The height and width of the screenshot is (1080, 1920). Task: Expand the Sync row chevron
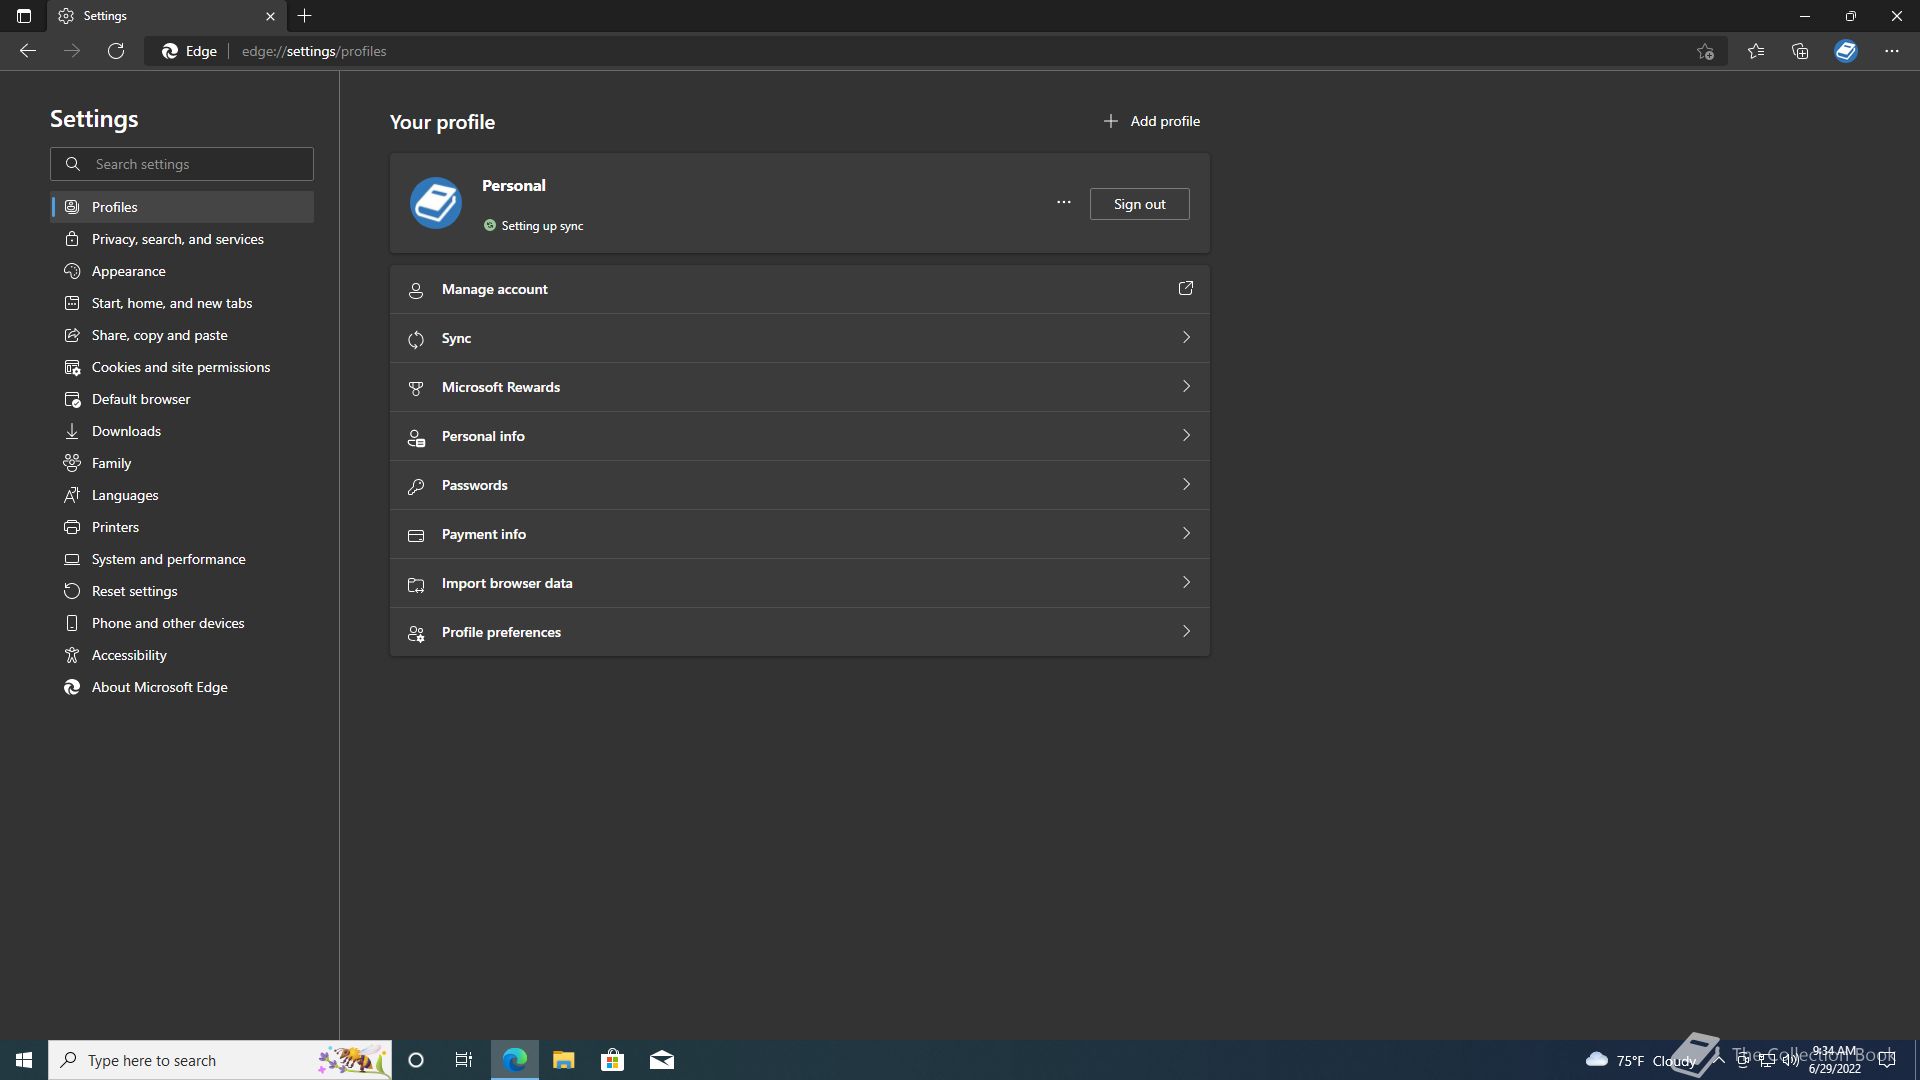pos(1186,337)
